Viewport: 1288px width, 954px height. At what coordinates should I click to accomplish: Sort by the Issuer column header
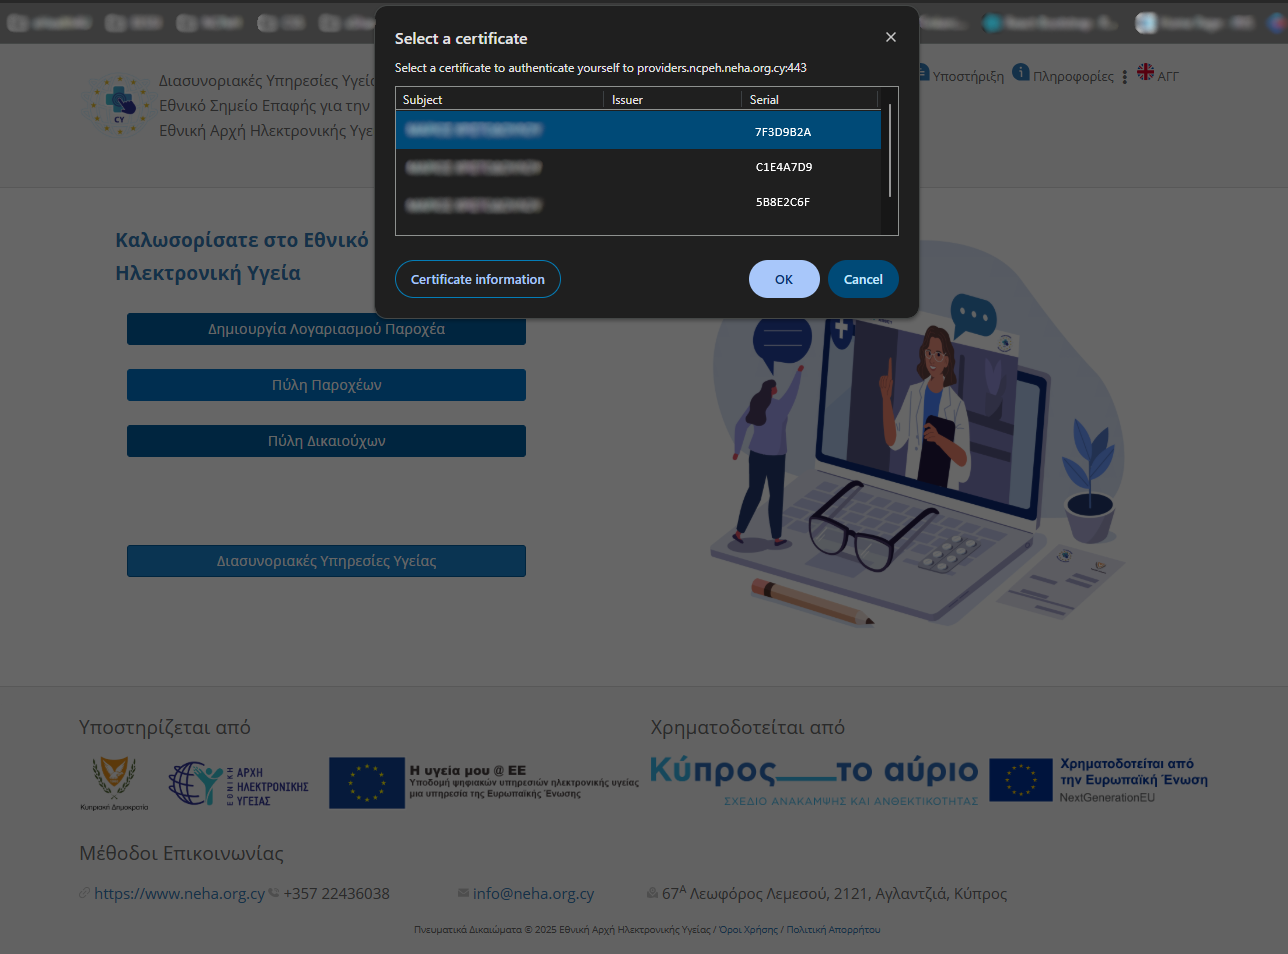pyautogui.click(x=672, y=99)
